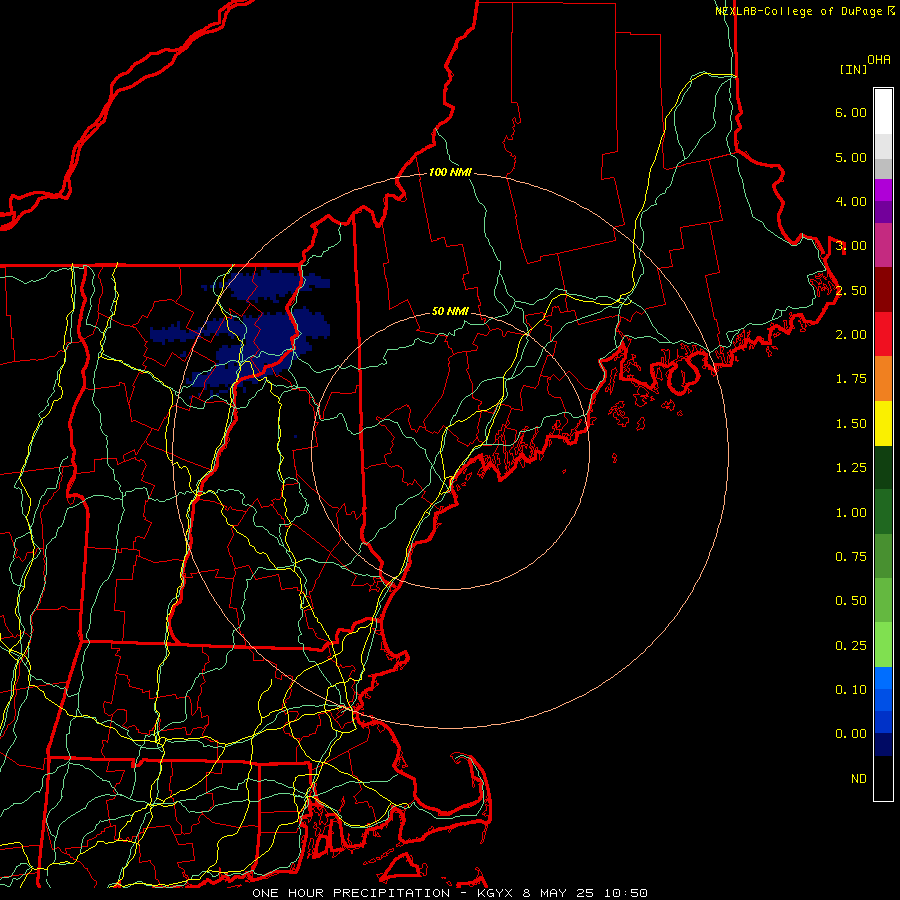
Task: Click the bright purple legend swatch
Action: tap(883, 190)
